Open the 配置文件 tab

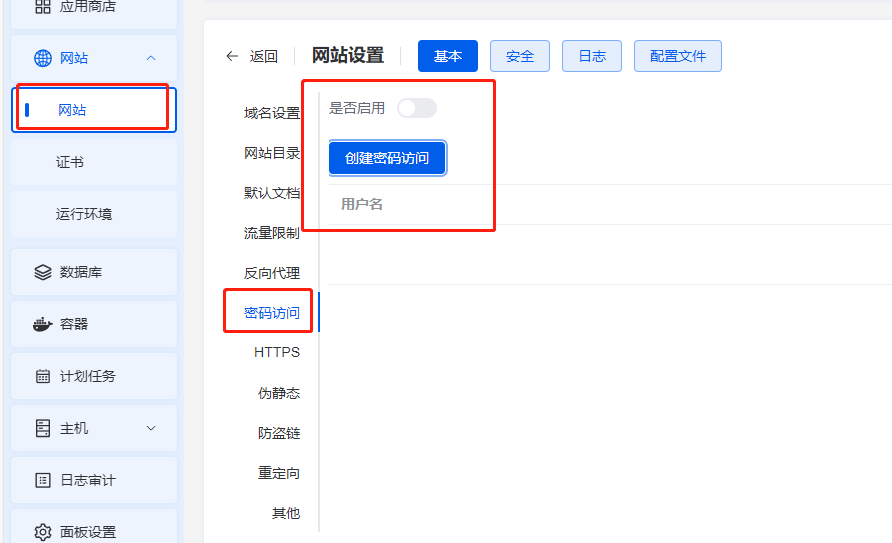click(678, 56)
